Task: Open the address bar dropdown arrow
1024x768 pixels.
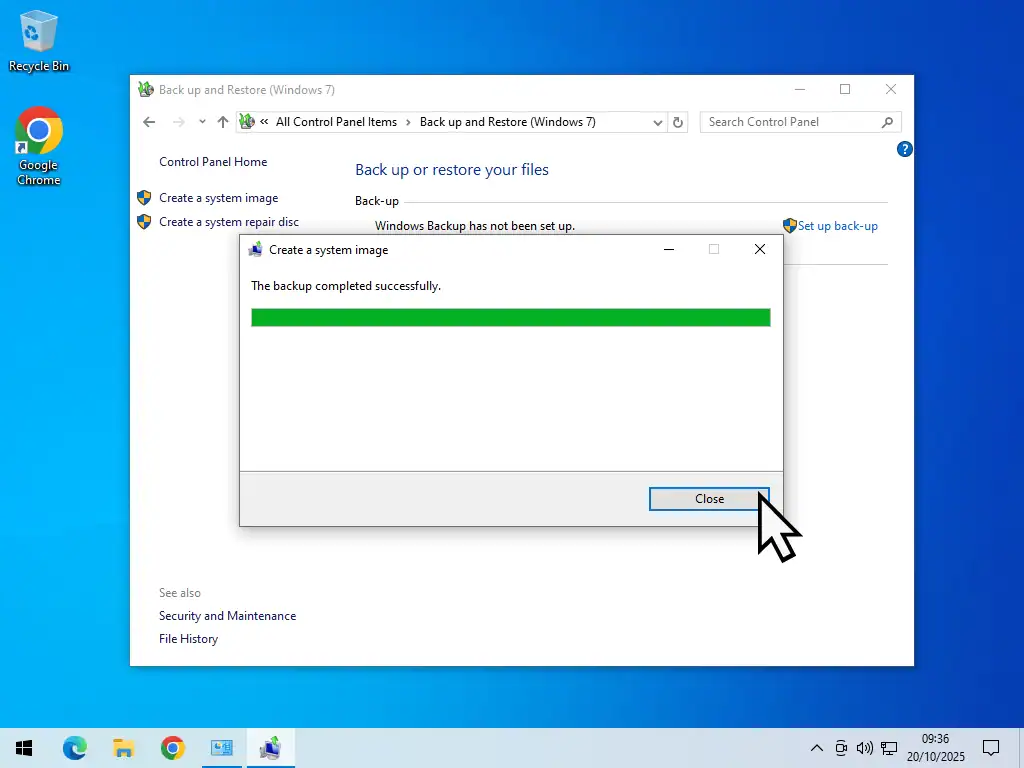Action: click(657, 121)
